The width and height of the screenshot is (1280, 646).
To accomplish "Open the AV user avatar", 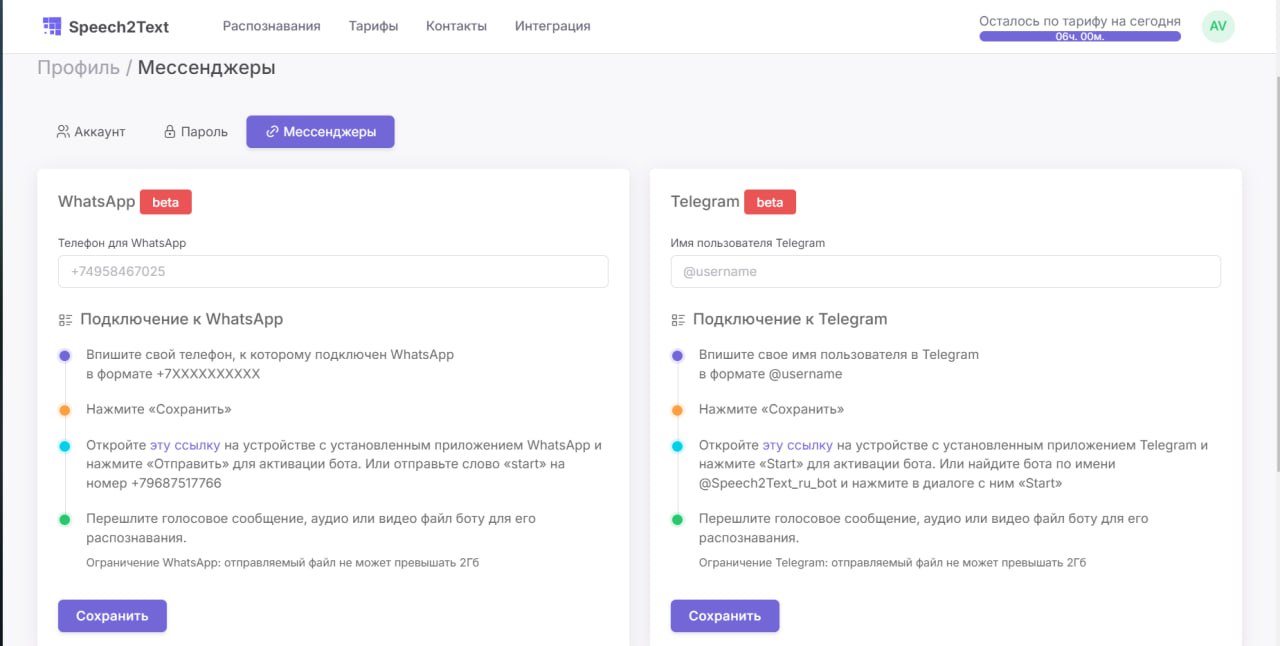I will (x=1217, y=26).
